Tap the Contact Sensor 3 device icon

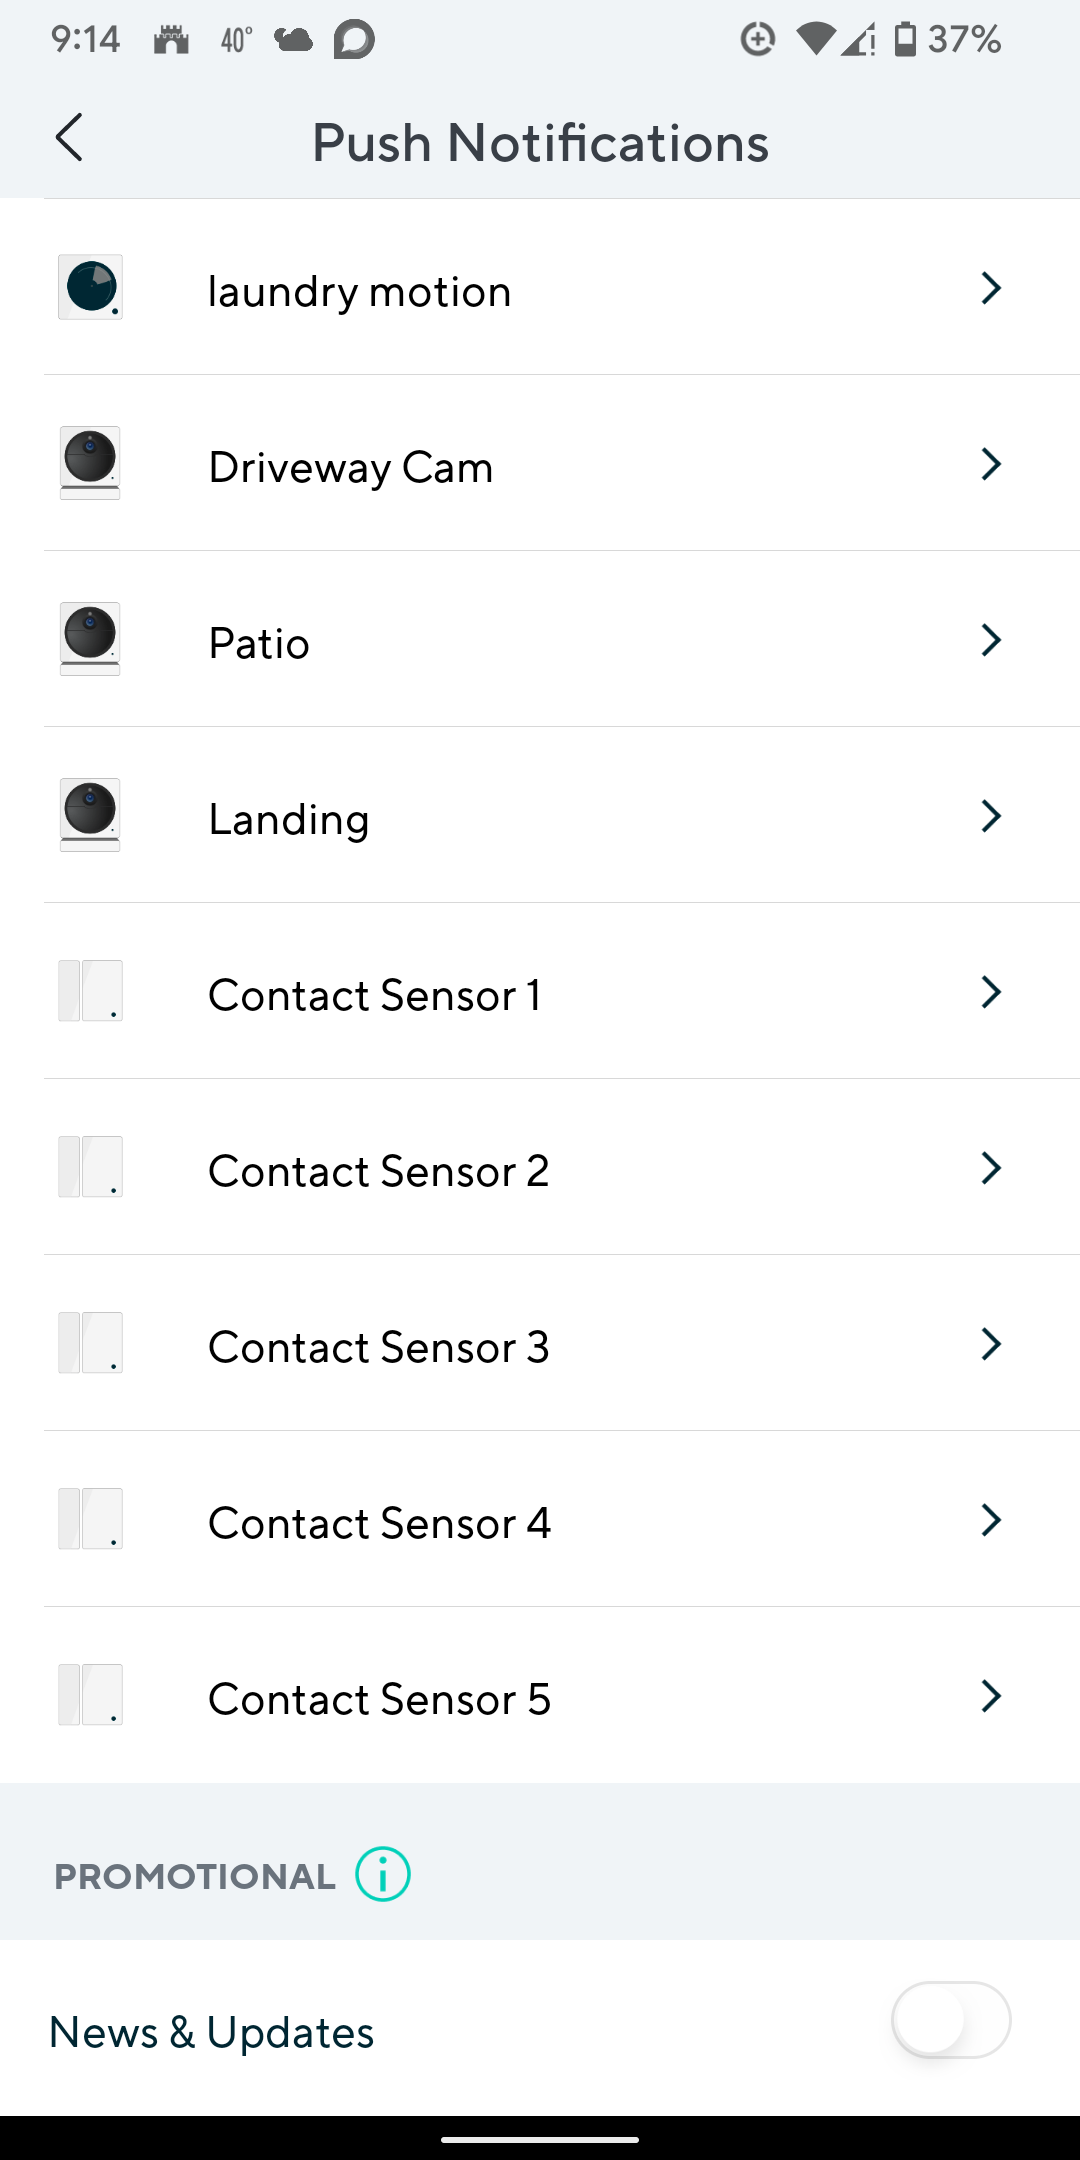(90, 1343)
